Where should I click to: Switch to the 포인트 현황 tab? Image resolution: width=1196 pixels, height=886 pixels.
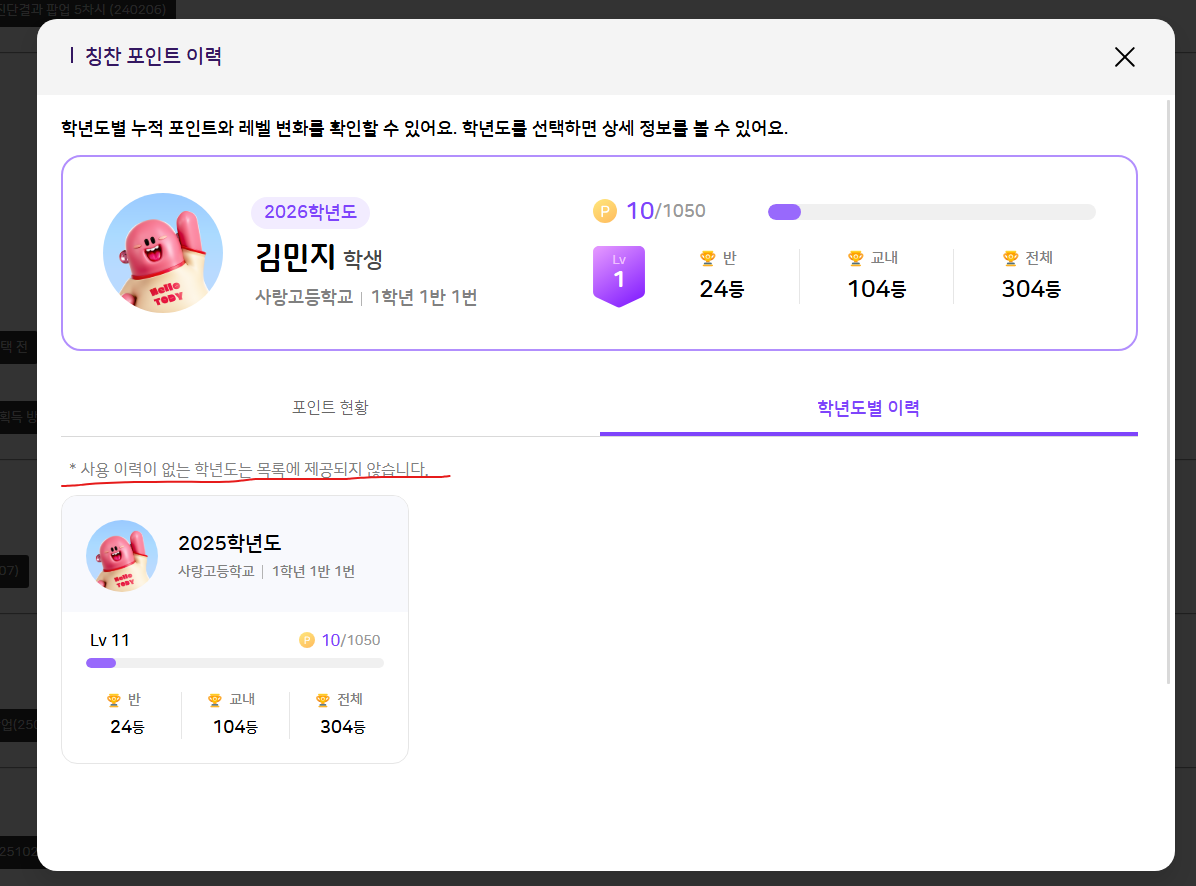[330, 408]
